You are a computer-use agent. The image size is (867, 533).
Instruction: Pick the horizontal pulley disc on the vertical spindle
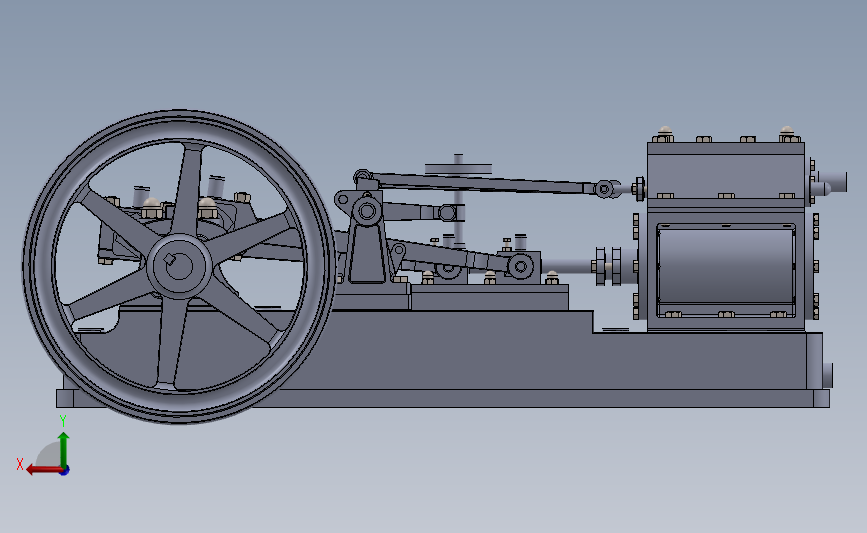coord(458,169)
